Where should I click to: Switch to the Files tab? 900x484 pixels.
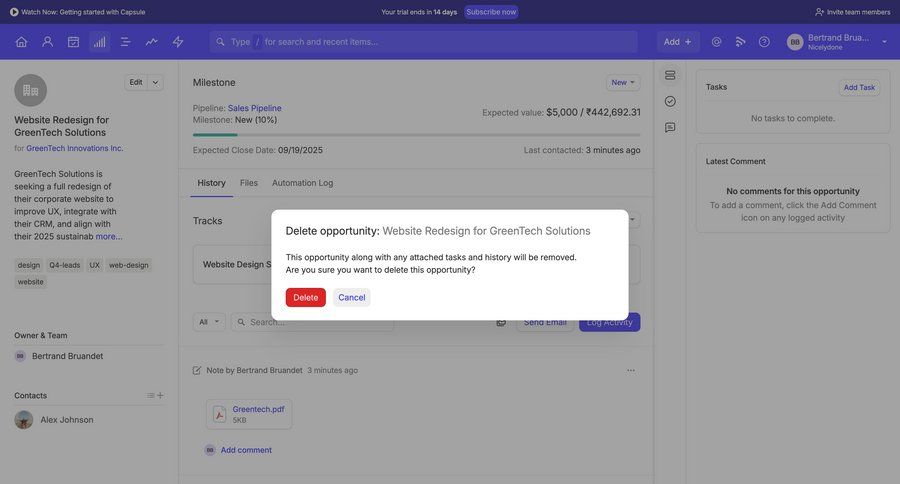click(x=249, y=183)
